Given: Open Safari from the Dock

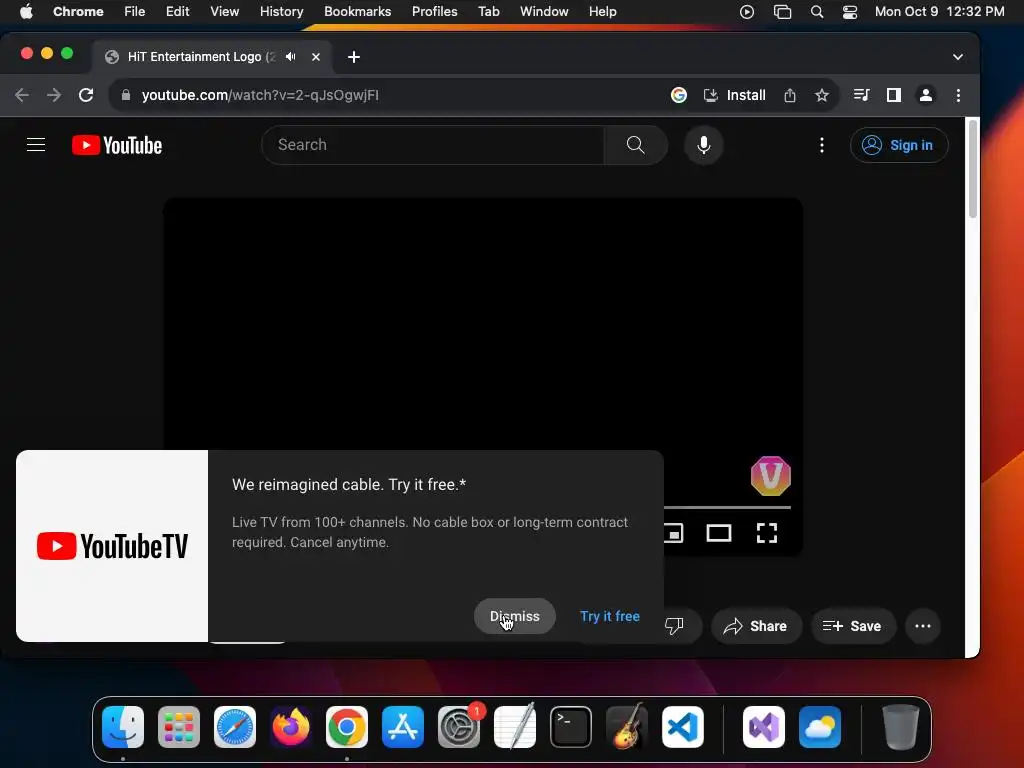Looking at the screenshot, I should point(234,727).
